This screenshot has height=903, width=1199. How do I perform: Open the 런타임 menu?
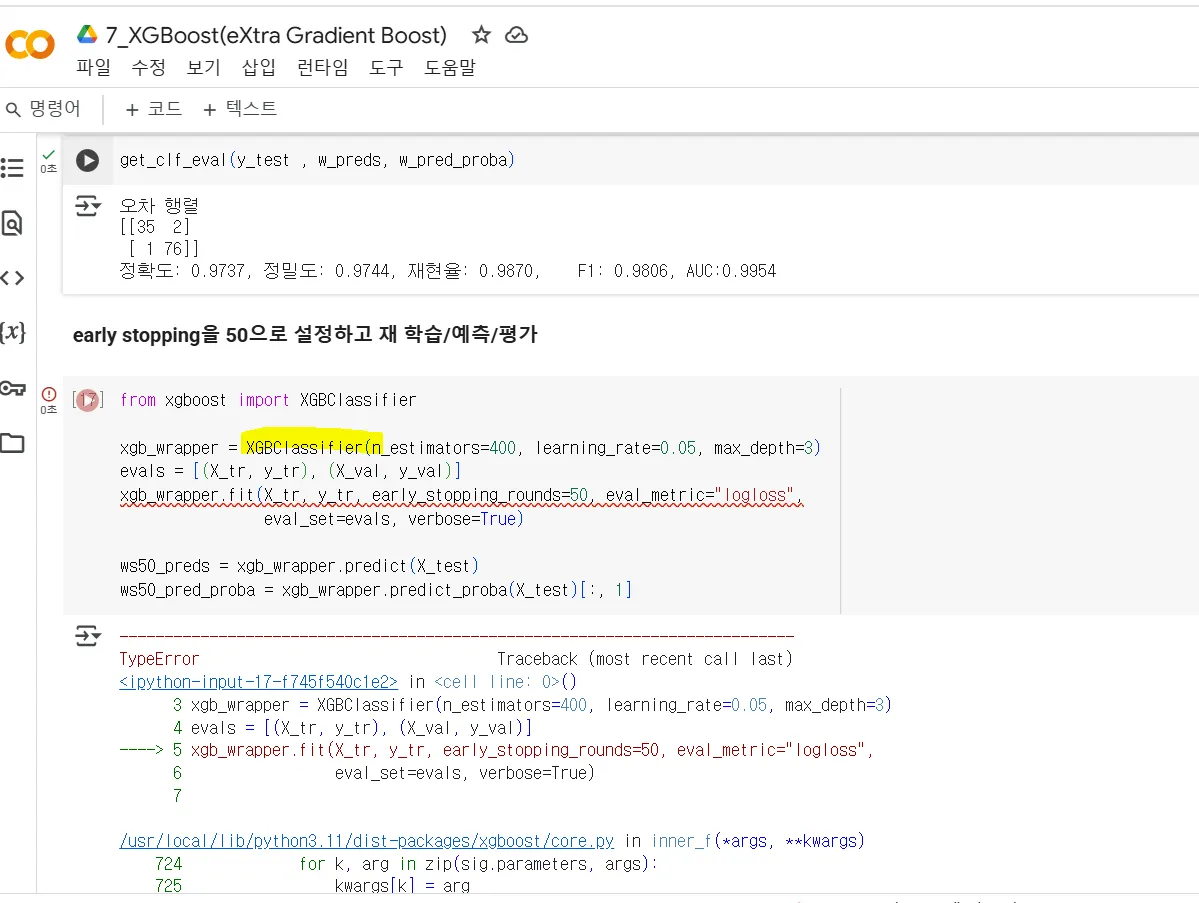click(323, 67)
